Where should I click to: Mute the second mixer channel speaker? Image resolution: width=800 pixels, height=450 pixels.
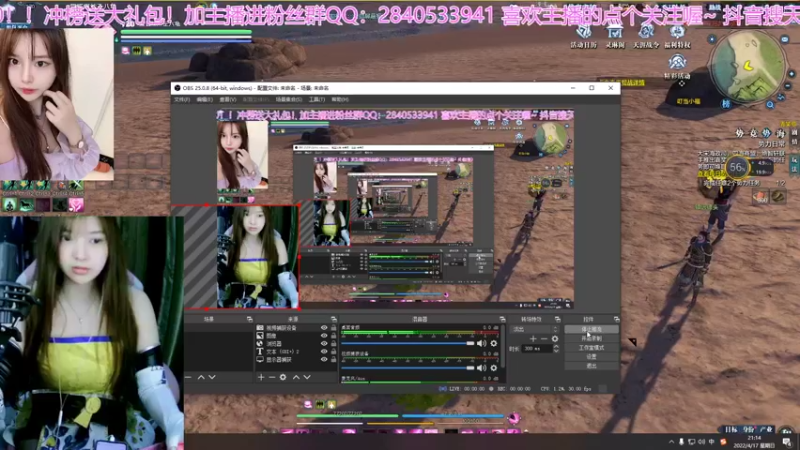coord(481,367)
